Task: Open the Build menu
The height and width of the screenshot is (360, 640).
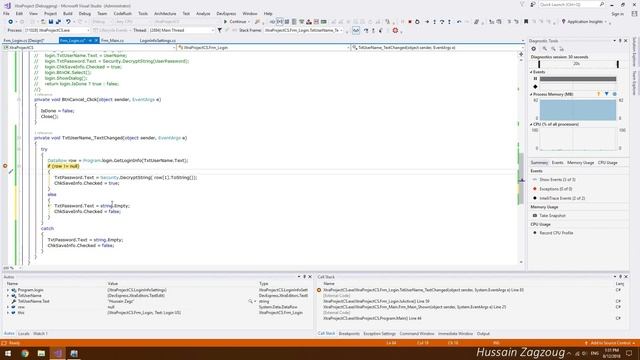Action: tap(68, 14)
